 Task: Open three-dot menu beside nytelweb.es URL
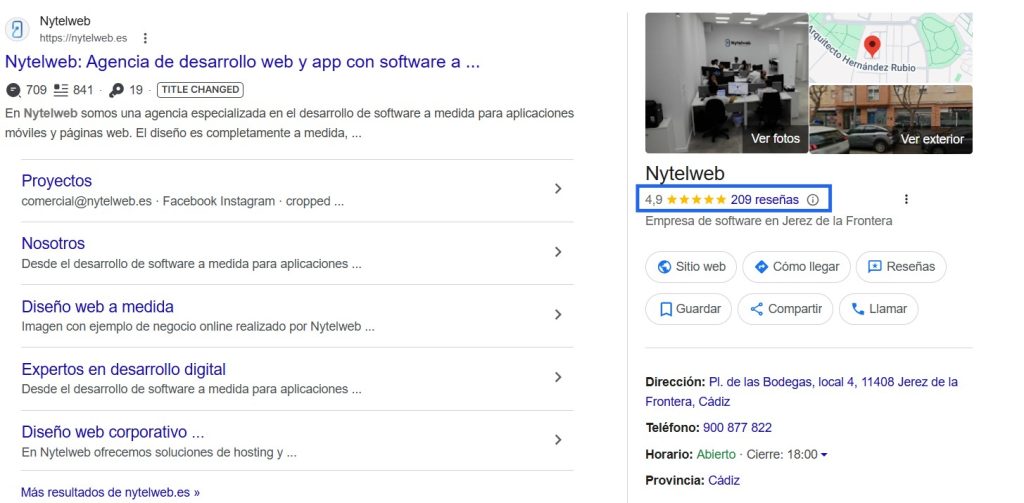pyautogui.click(x=145, y=38)
